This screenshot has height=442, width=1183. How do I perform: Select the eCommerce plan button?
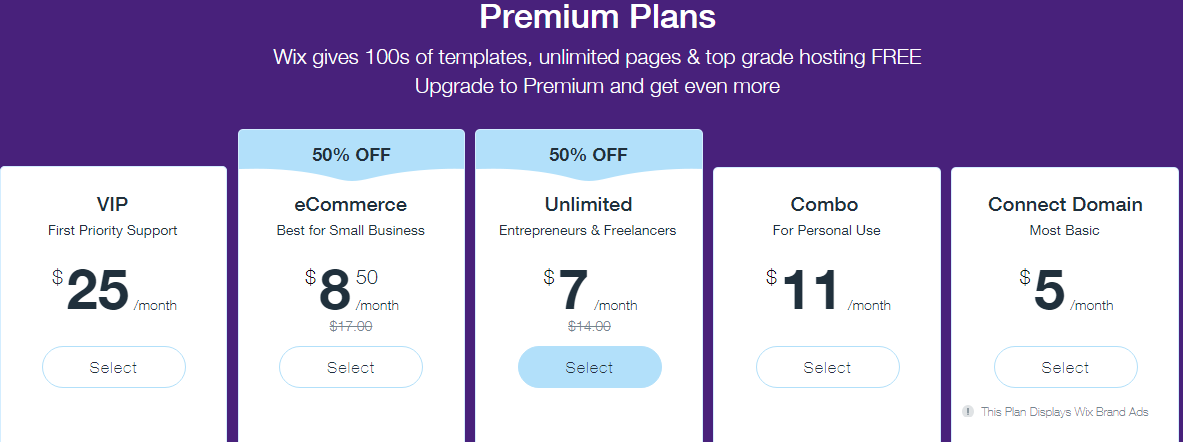pos(351,367)
